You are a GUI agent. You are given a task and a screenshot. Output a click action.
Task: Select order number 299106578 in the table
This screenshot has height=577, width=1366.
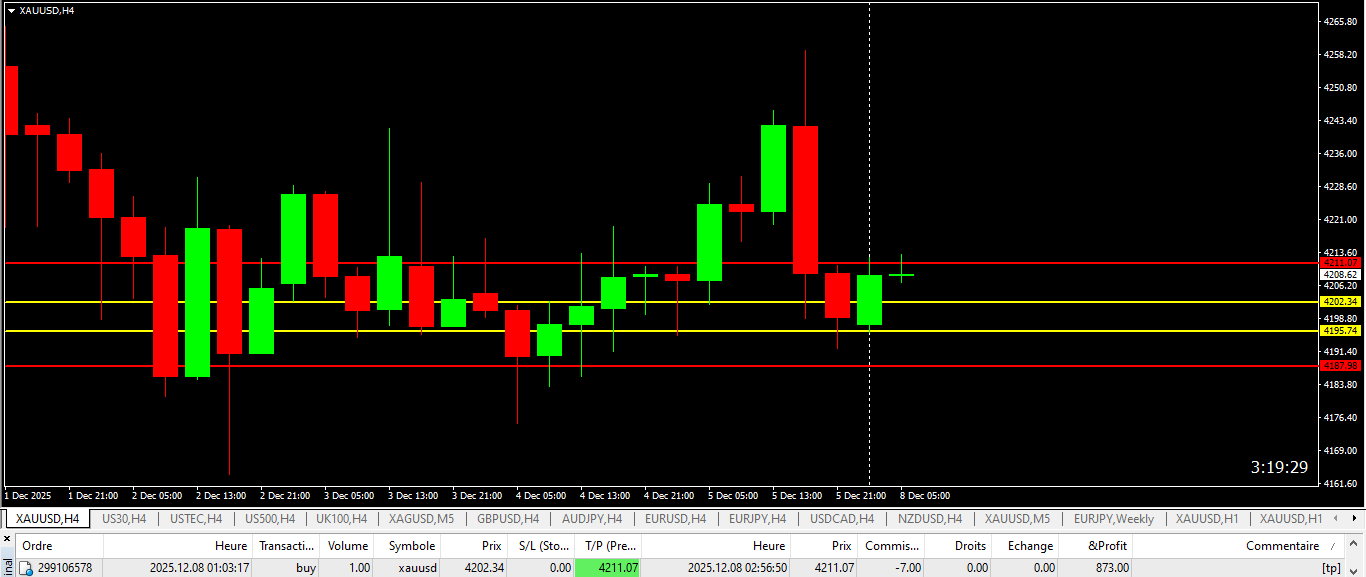65,568
